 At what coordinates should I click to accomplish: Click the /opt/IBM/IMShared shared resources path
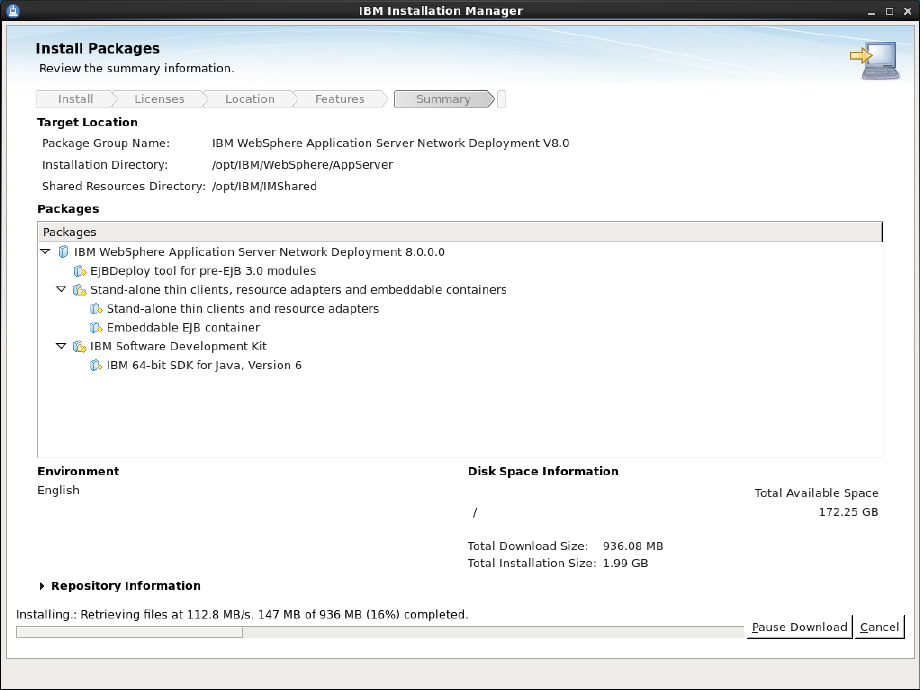point(264,186)
